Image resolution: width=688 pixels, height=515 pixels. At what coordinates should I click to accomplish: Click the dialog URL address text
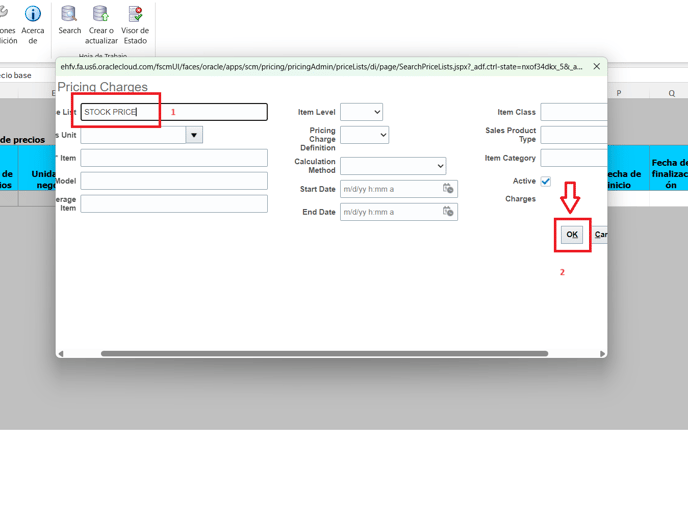pyautogui.click(x=321, y=67)
